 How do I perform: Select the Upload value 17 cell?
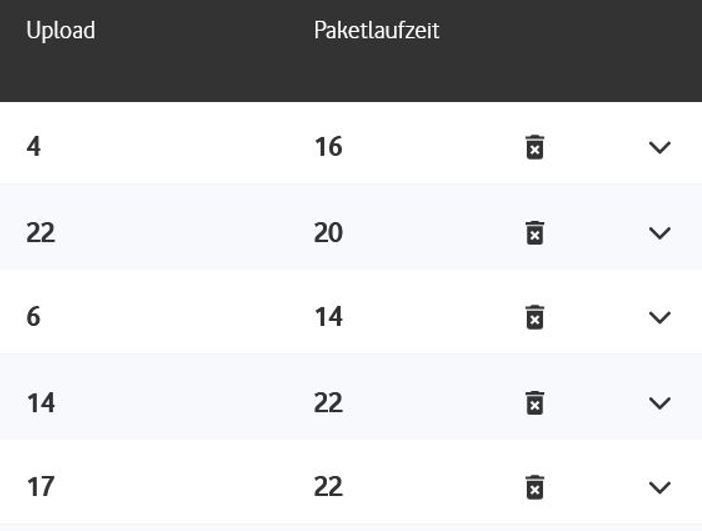pyautogui.click(x=40, y=487)
